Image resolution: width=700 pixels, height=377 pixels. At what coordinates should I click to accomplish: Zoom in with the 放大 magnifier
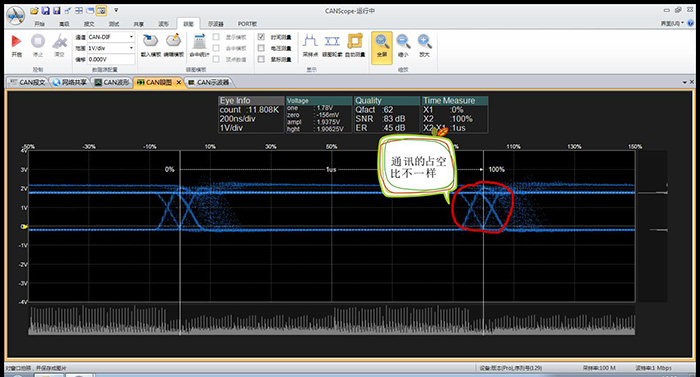(x=425, y=42)
